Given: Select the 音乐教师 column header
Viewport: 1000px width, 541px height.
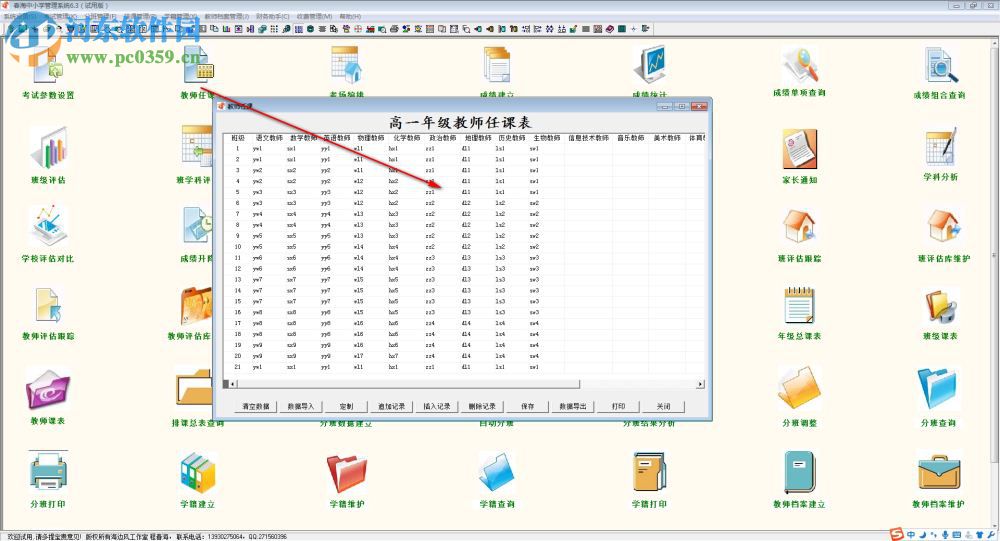Looking at the screenshot, I should (x=630, y=138).
